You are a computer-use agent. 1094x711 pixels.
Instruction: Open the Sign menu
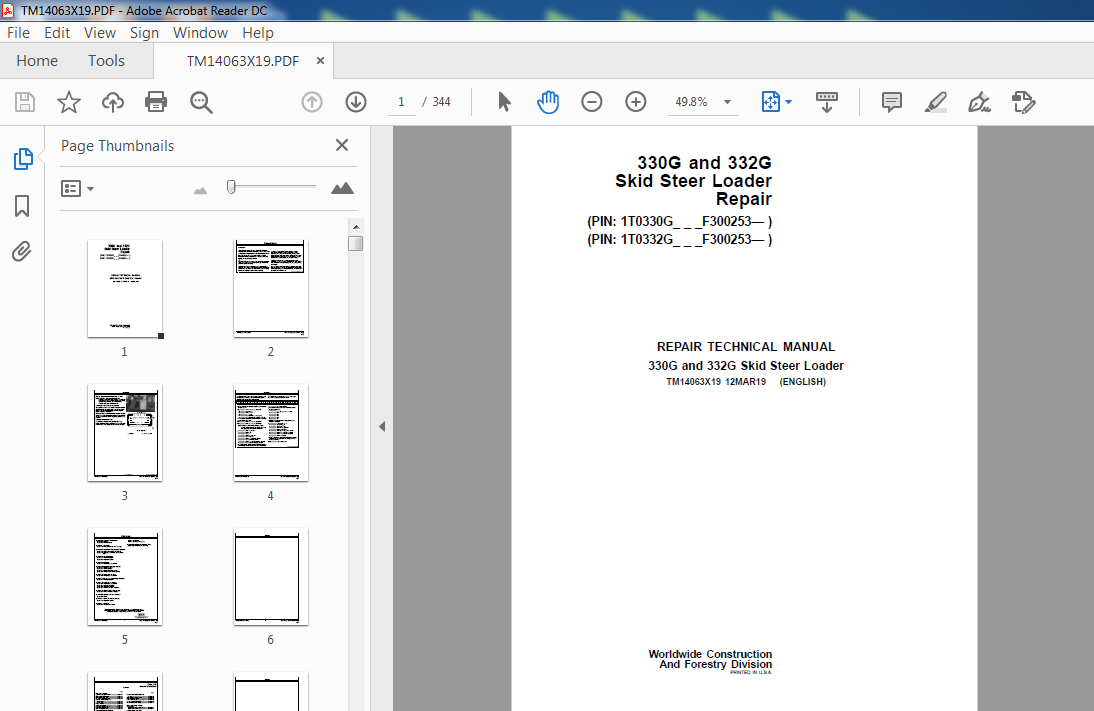click(144, 33)
